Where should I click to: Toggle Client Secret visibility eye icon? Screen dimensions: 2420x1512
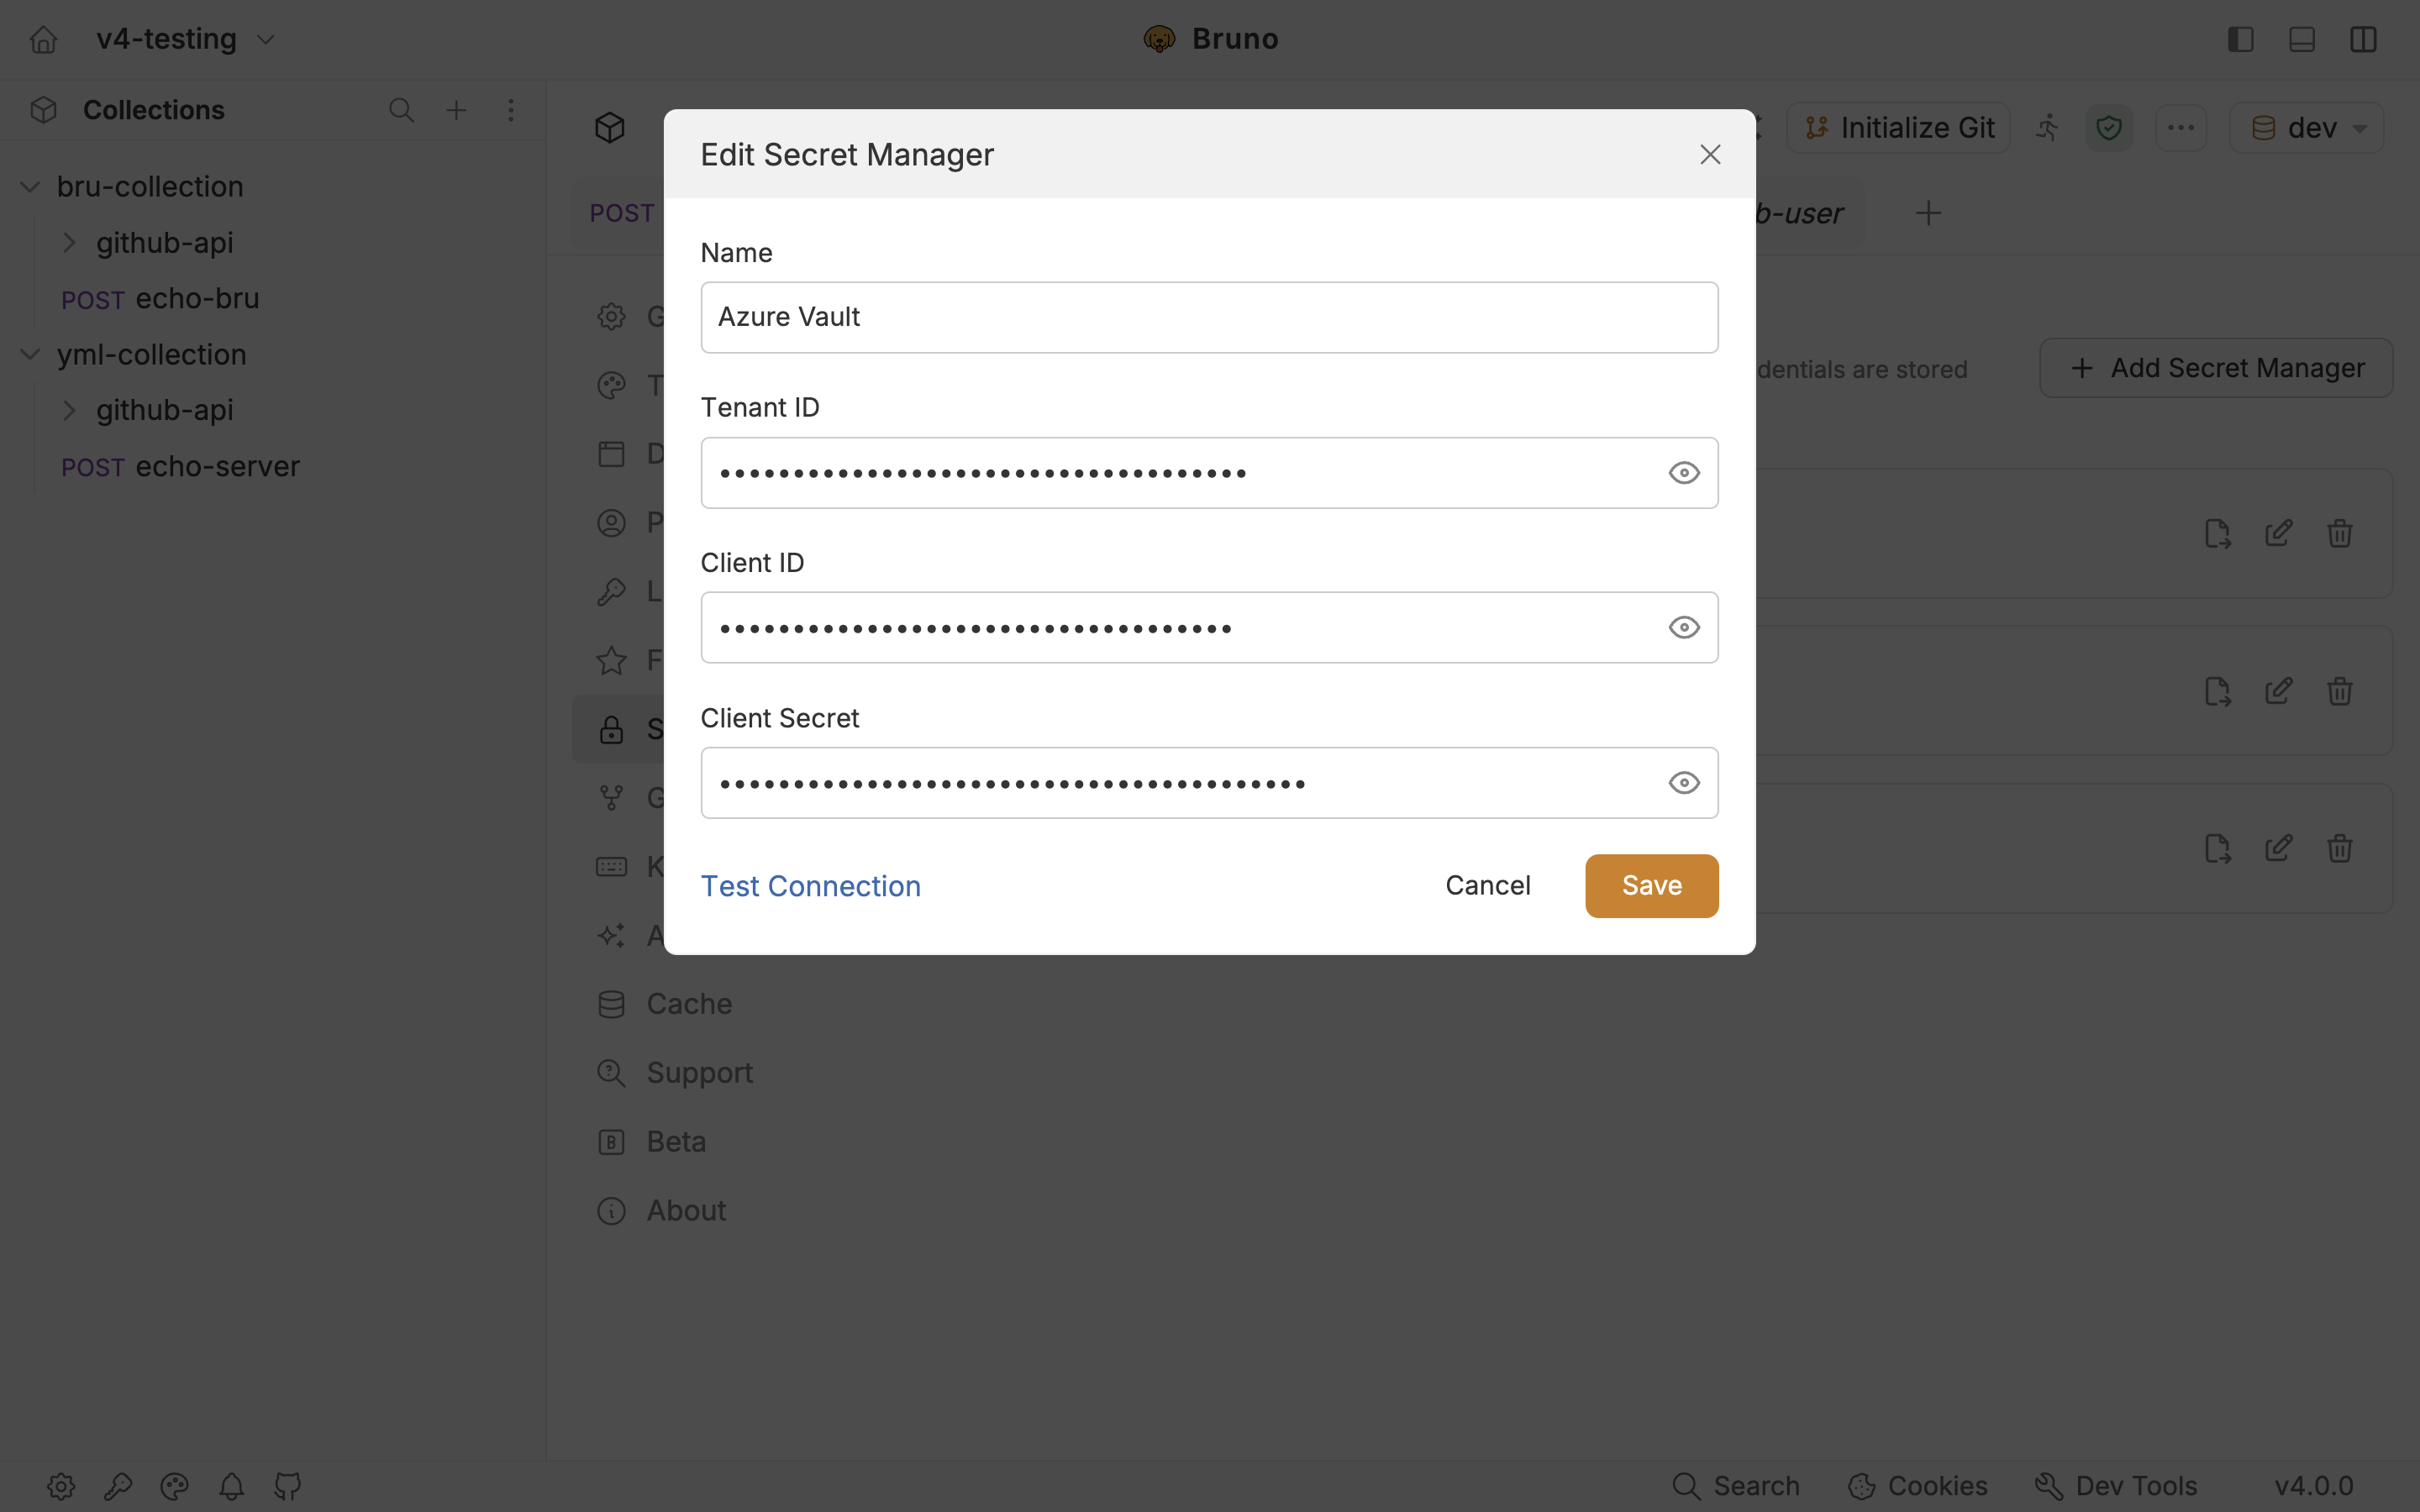coord(1684,783)
